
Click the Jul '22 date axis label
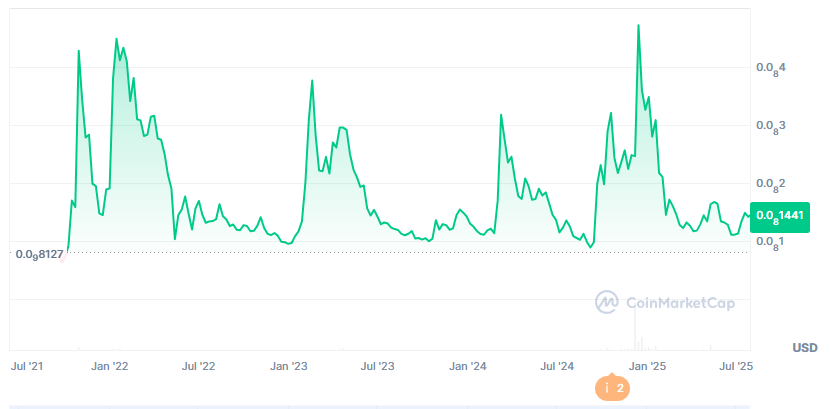[199, 366]
